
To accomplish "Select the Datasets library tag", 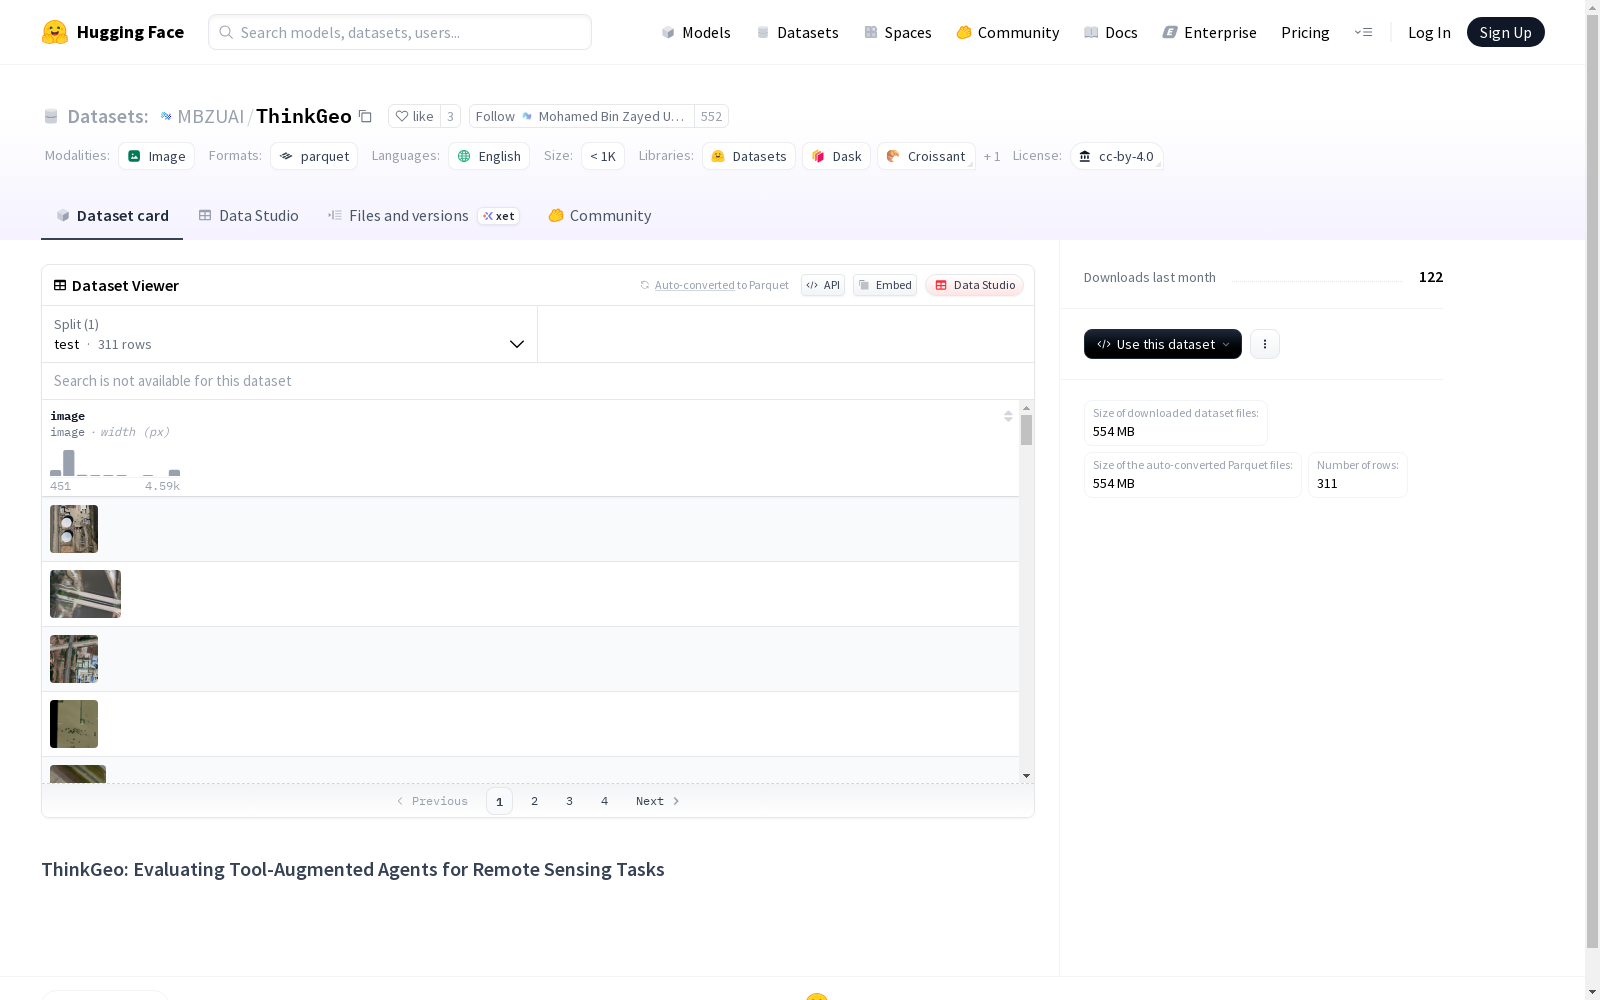I will (x=749, y=156).
